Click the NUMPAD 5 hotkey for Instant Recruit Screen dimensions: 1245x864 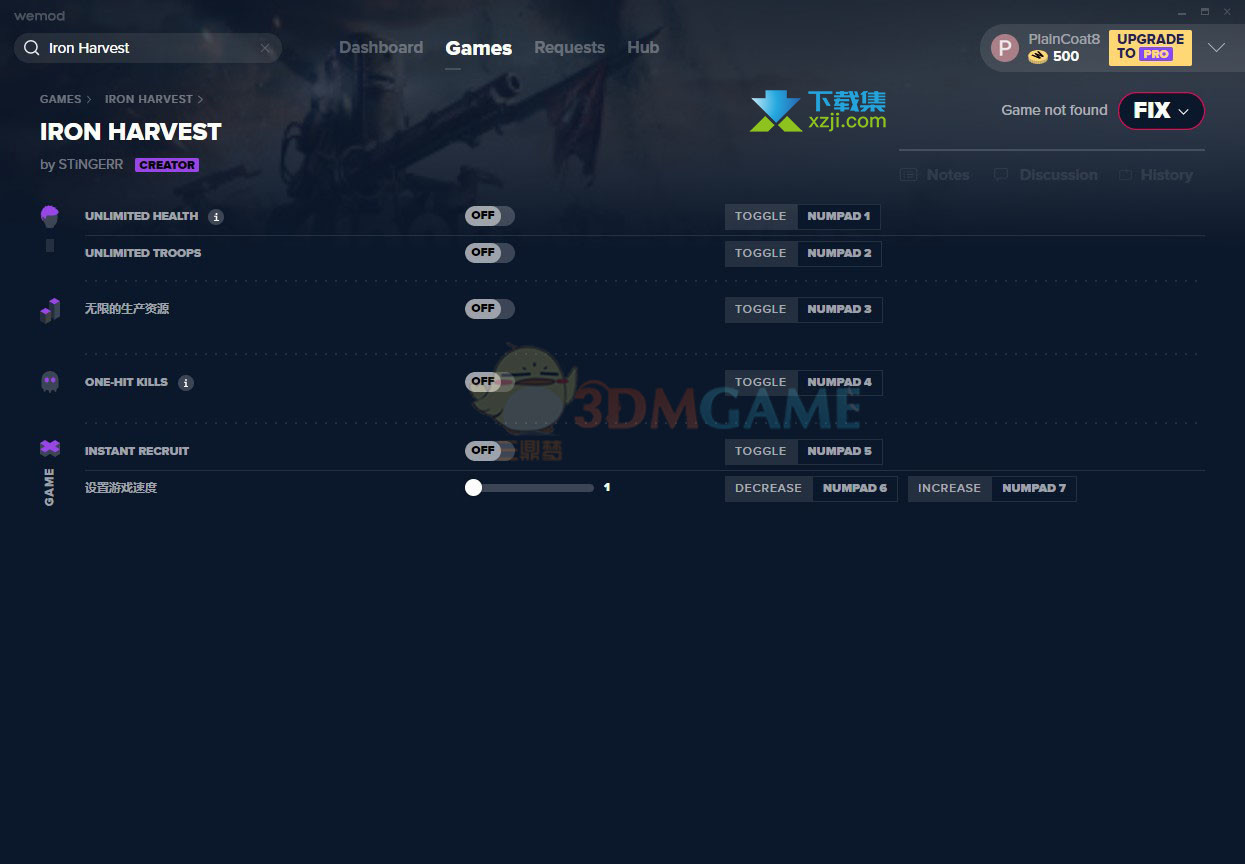coord(839,451)
